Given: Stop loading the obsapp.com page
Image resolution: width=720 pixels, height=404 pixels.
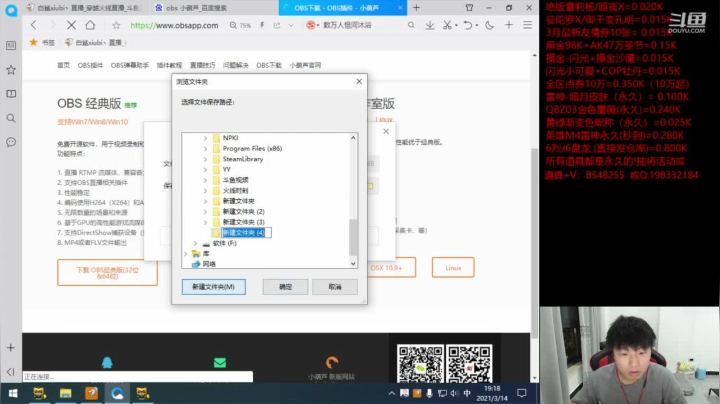Looking at the screenshot, I should pyautogui.click(x=71, y=25).
